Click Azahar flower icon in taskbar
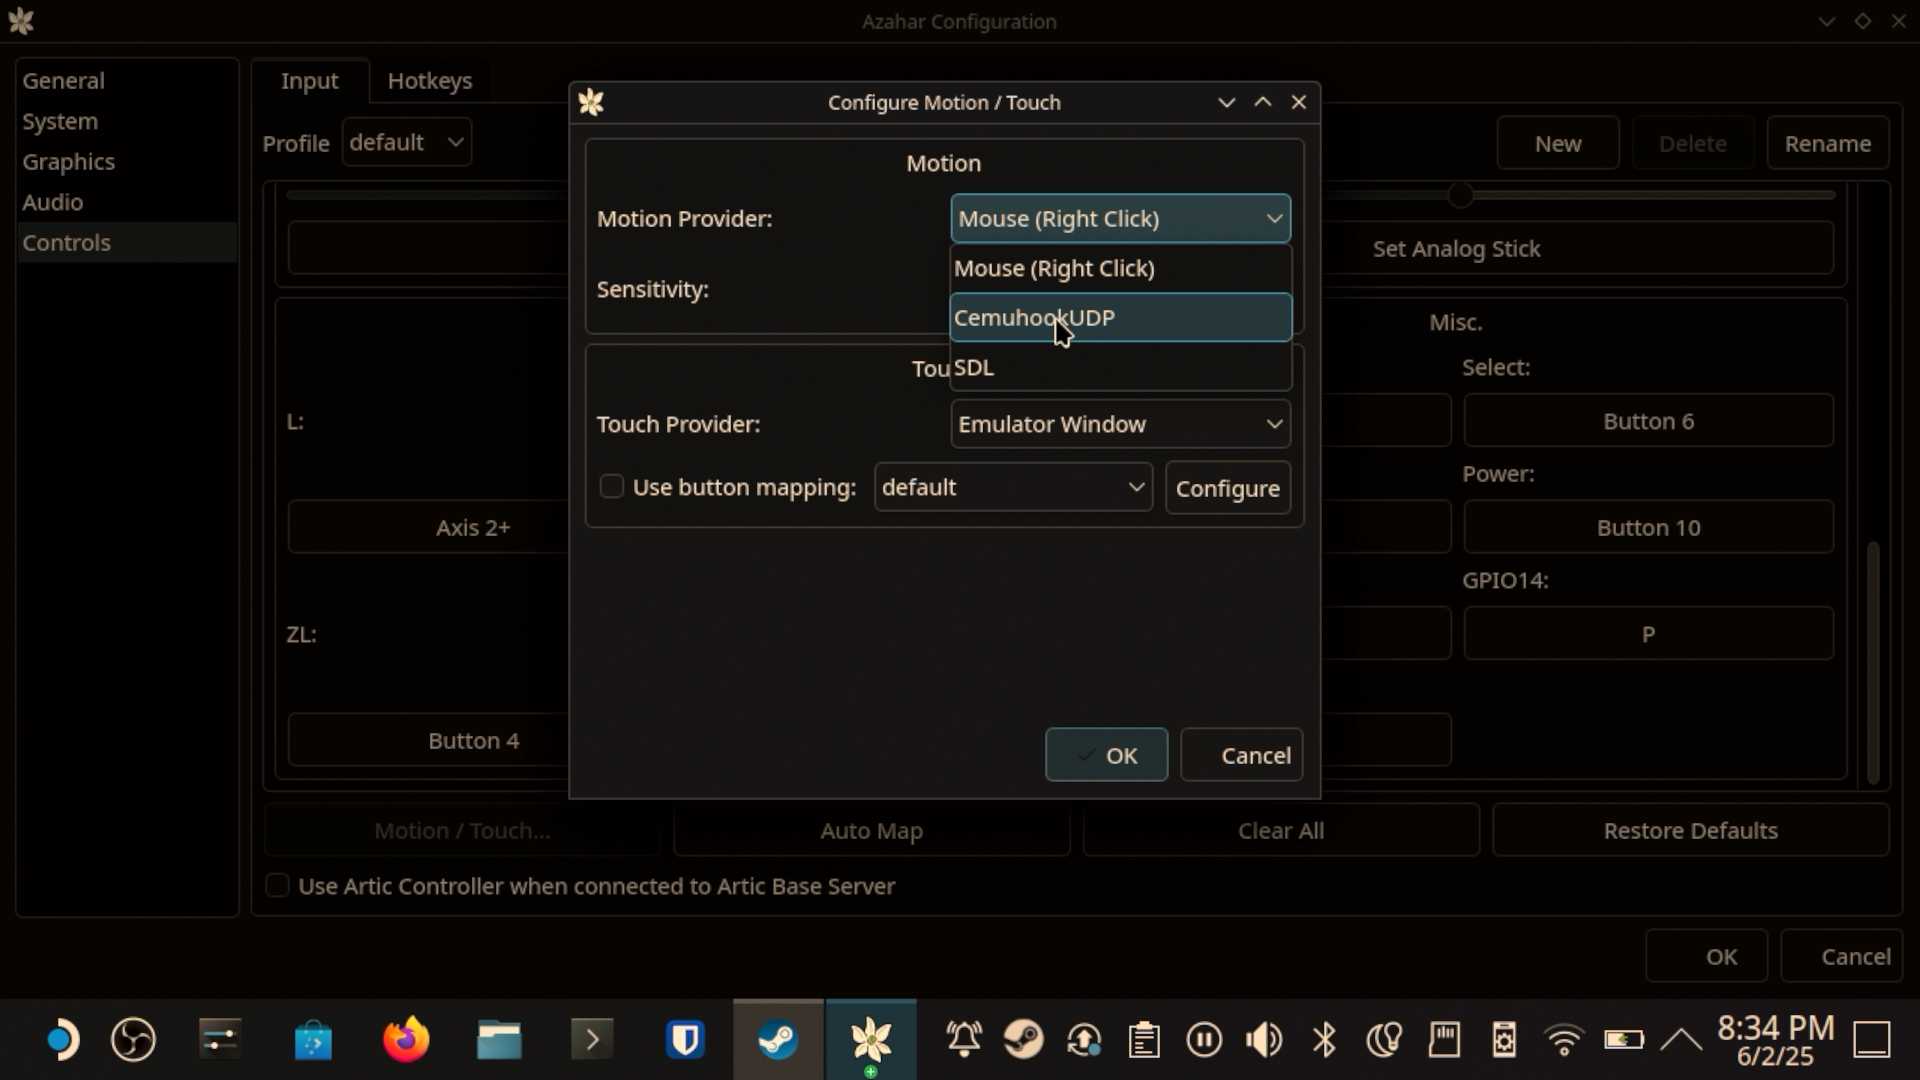Viewport: 1920px width, 1080px height. tap(871, 1040)
